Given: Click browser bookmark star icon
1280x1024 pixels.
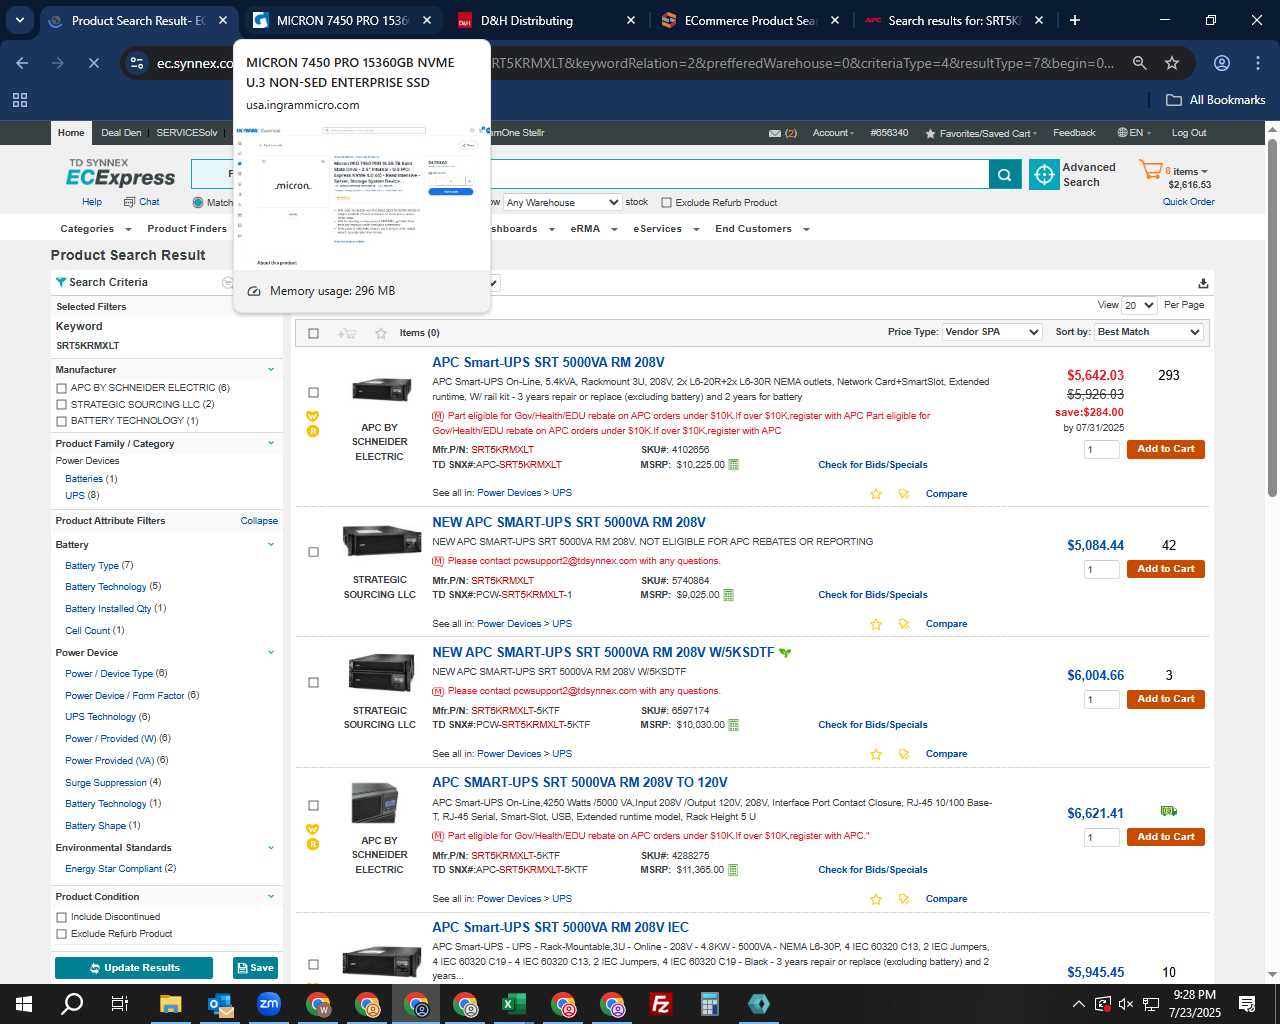Looking at the screenshot, I should (x=1172, y=63).
